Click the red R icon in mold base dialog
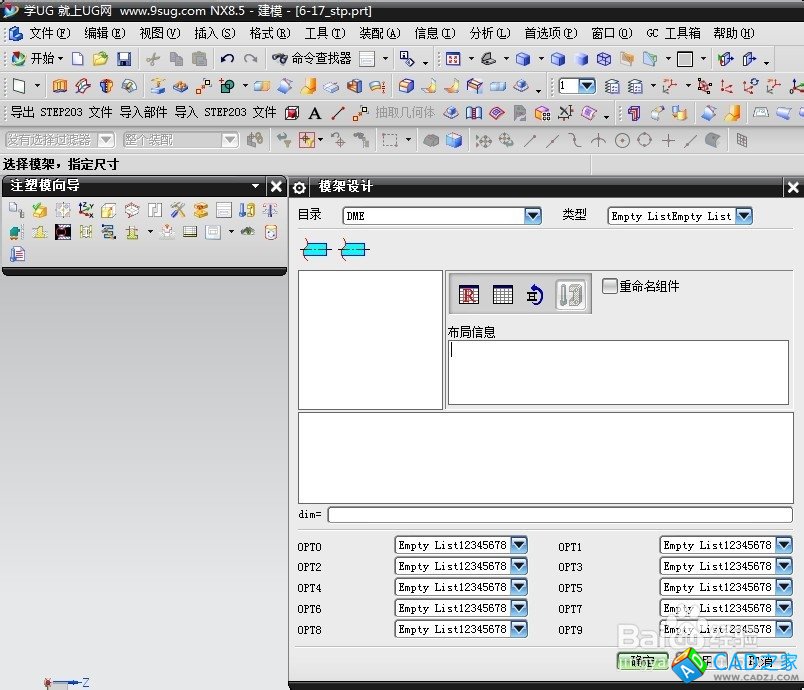The height and width of the screenshot is (690, 804). coord(468,294)
